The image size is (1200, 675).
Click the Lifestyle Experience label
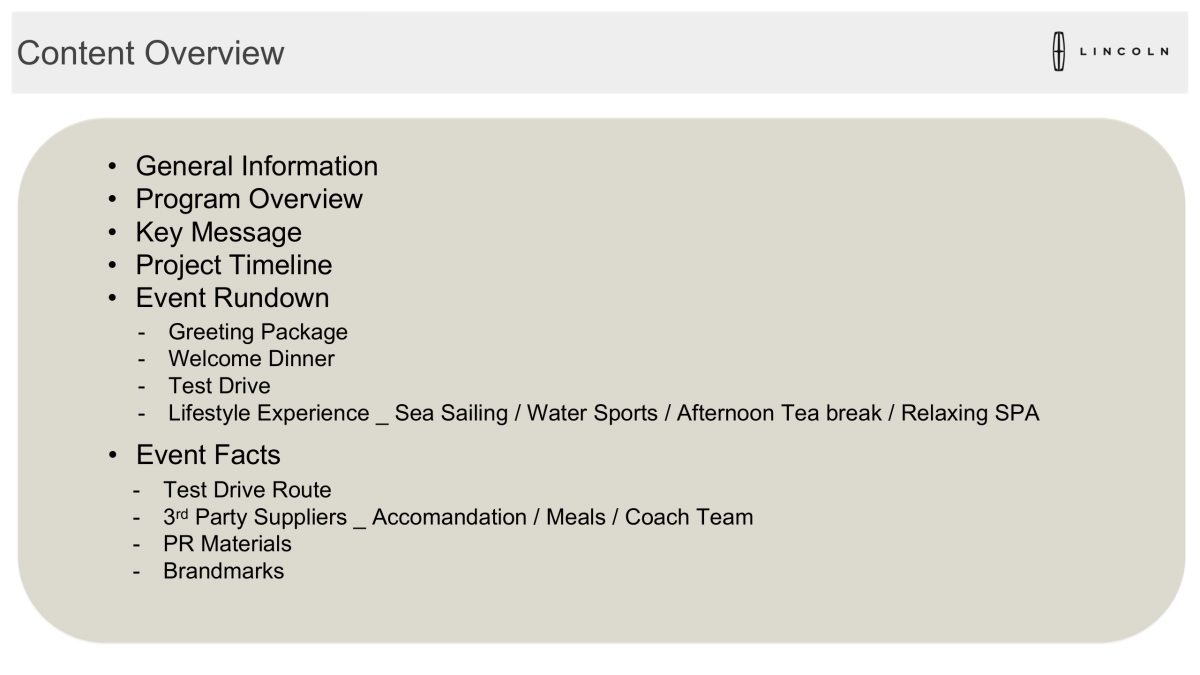pyautogui.click(x=268, y=413)
